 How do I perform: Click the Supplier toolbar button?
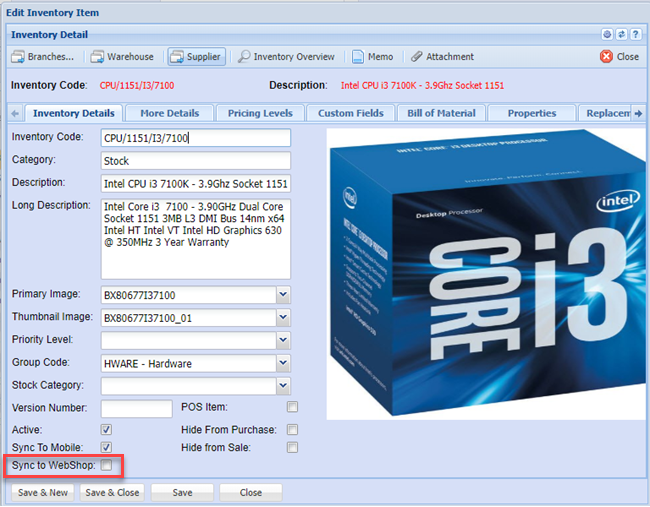pyautogui.click(x=196, y=57)
